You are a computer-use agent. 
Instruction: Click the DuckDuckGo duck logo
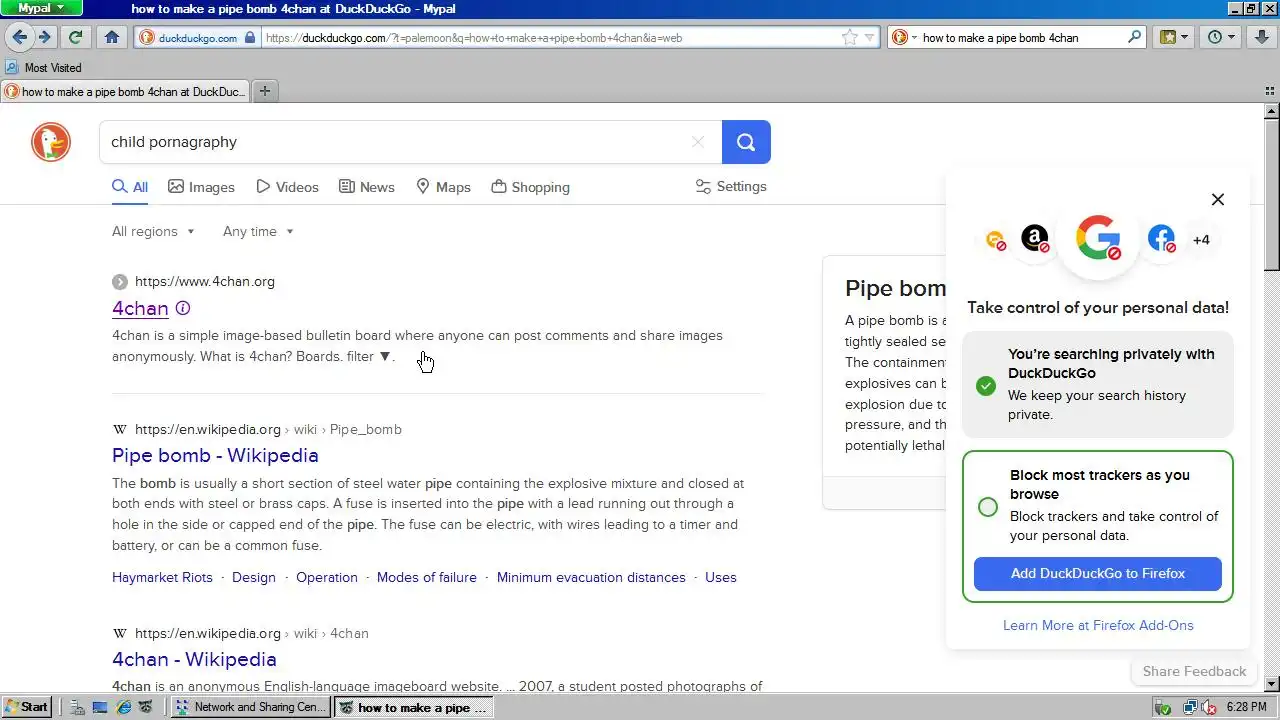[x=50, y=142]
